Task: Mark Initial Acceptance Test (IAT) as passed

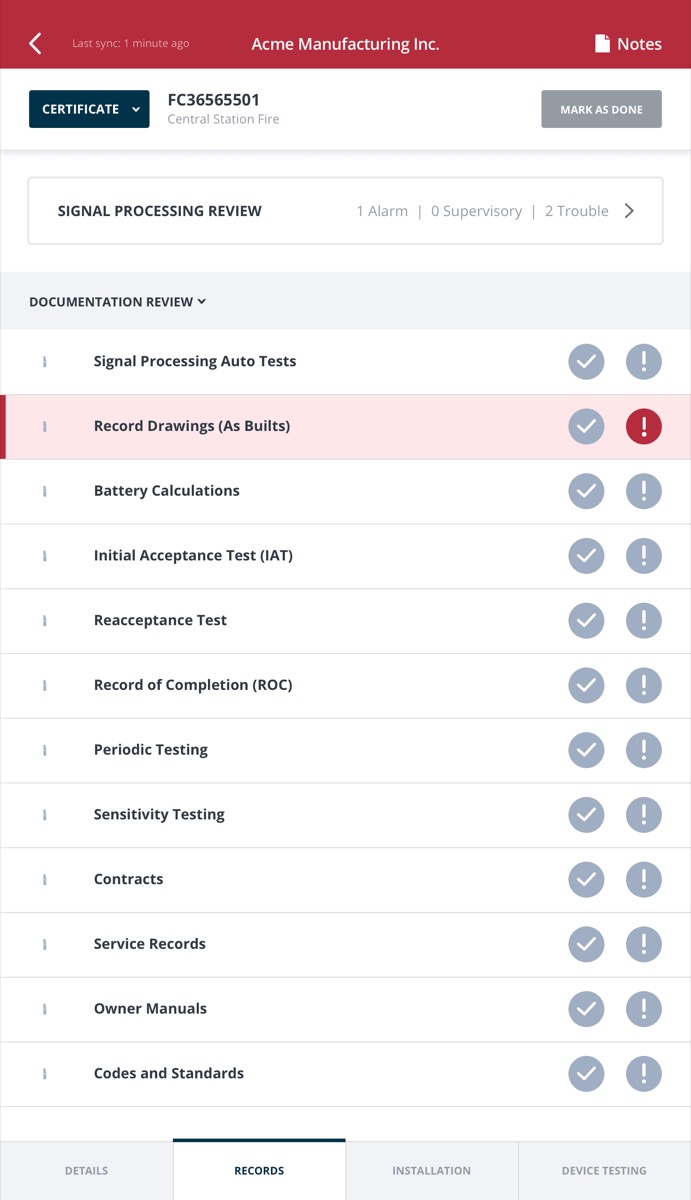Action: (587, 556)
